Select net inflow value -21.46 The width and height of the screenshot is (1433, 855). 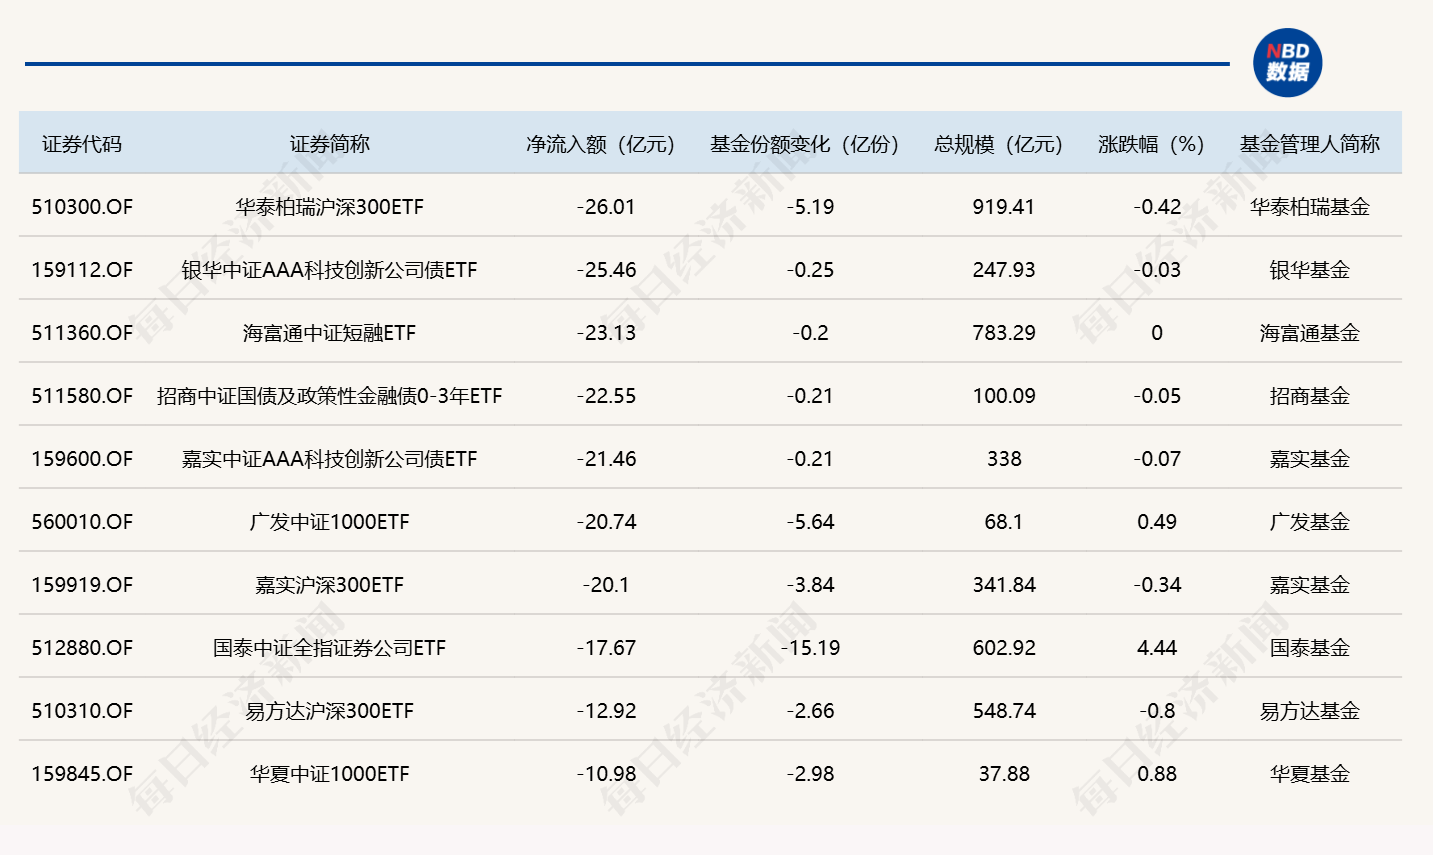[x=606, y=459]
